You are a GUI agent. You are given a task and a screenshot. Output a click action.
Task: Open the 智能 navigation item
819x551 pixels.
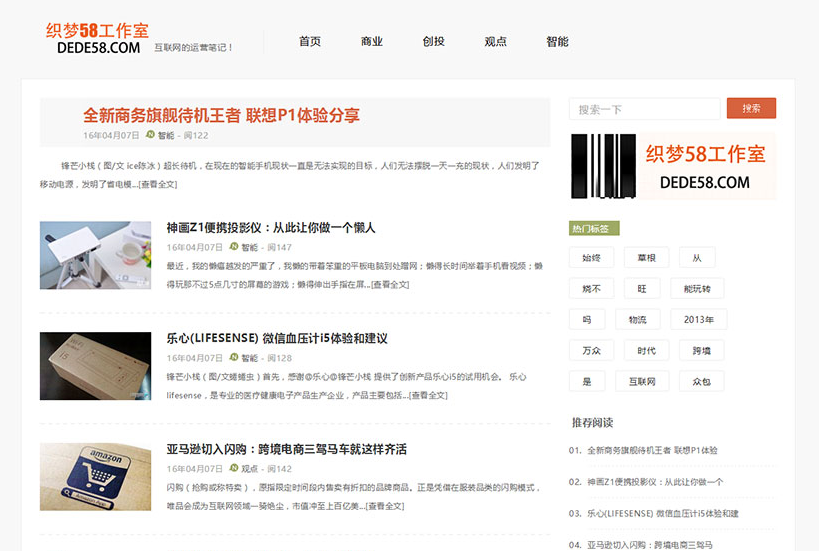[557, 41]
